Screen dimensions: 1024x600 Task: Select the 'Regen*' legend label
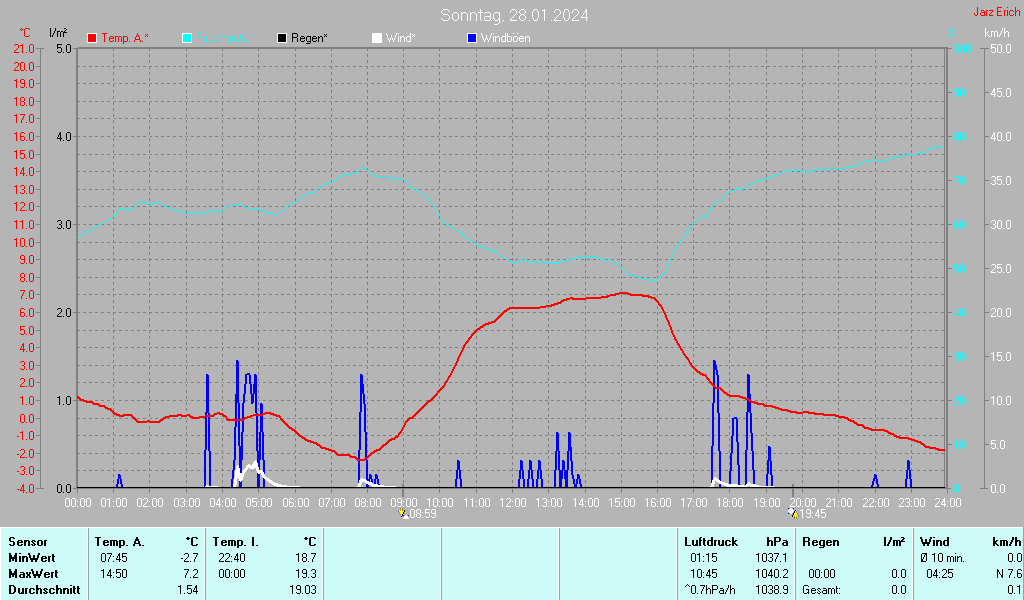[x=310, y=39]
